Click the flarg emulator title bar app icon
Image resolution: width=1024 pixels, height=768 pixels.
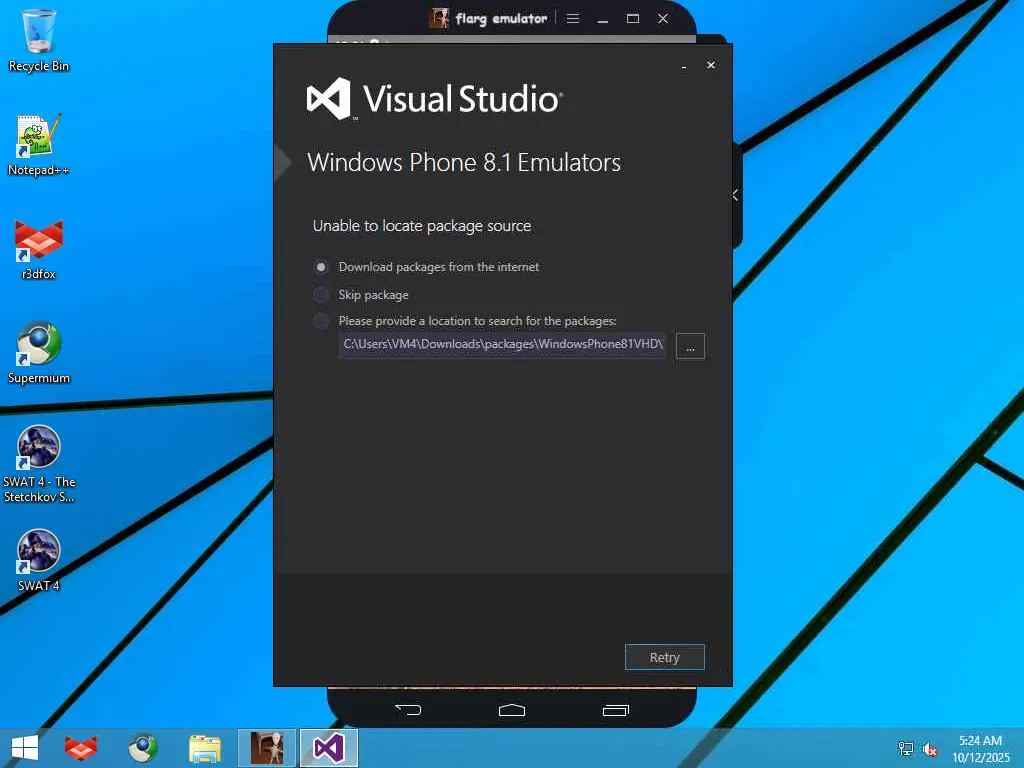(440, 18)
